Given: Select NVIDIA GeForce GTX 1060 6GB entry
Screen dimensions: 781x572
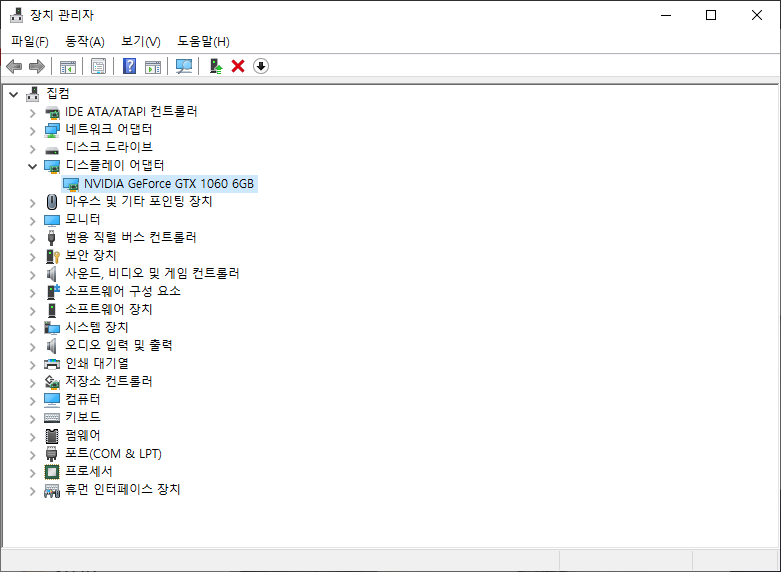Looking at the screenshot, I should 169,184.
